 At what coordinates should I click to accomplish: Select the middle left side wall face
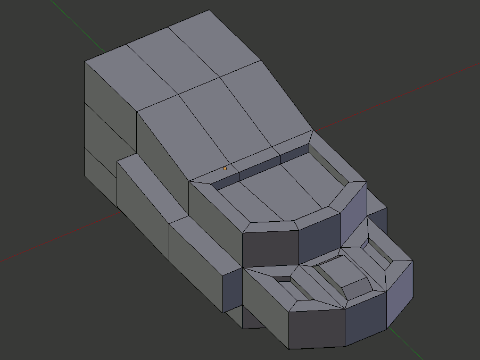pos(102,133)
